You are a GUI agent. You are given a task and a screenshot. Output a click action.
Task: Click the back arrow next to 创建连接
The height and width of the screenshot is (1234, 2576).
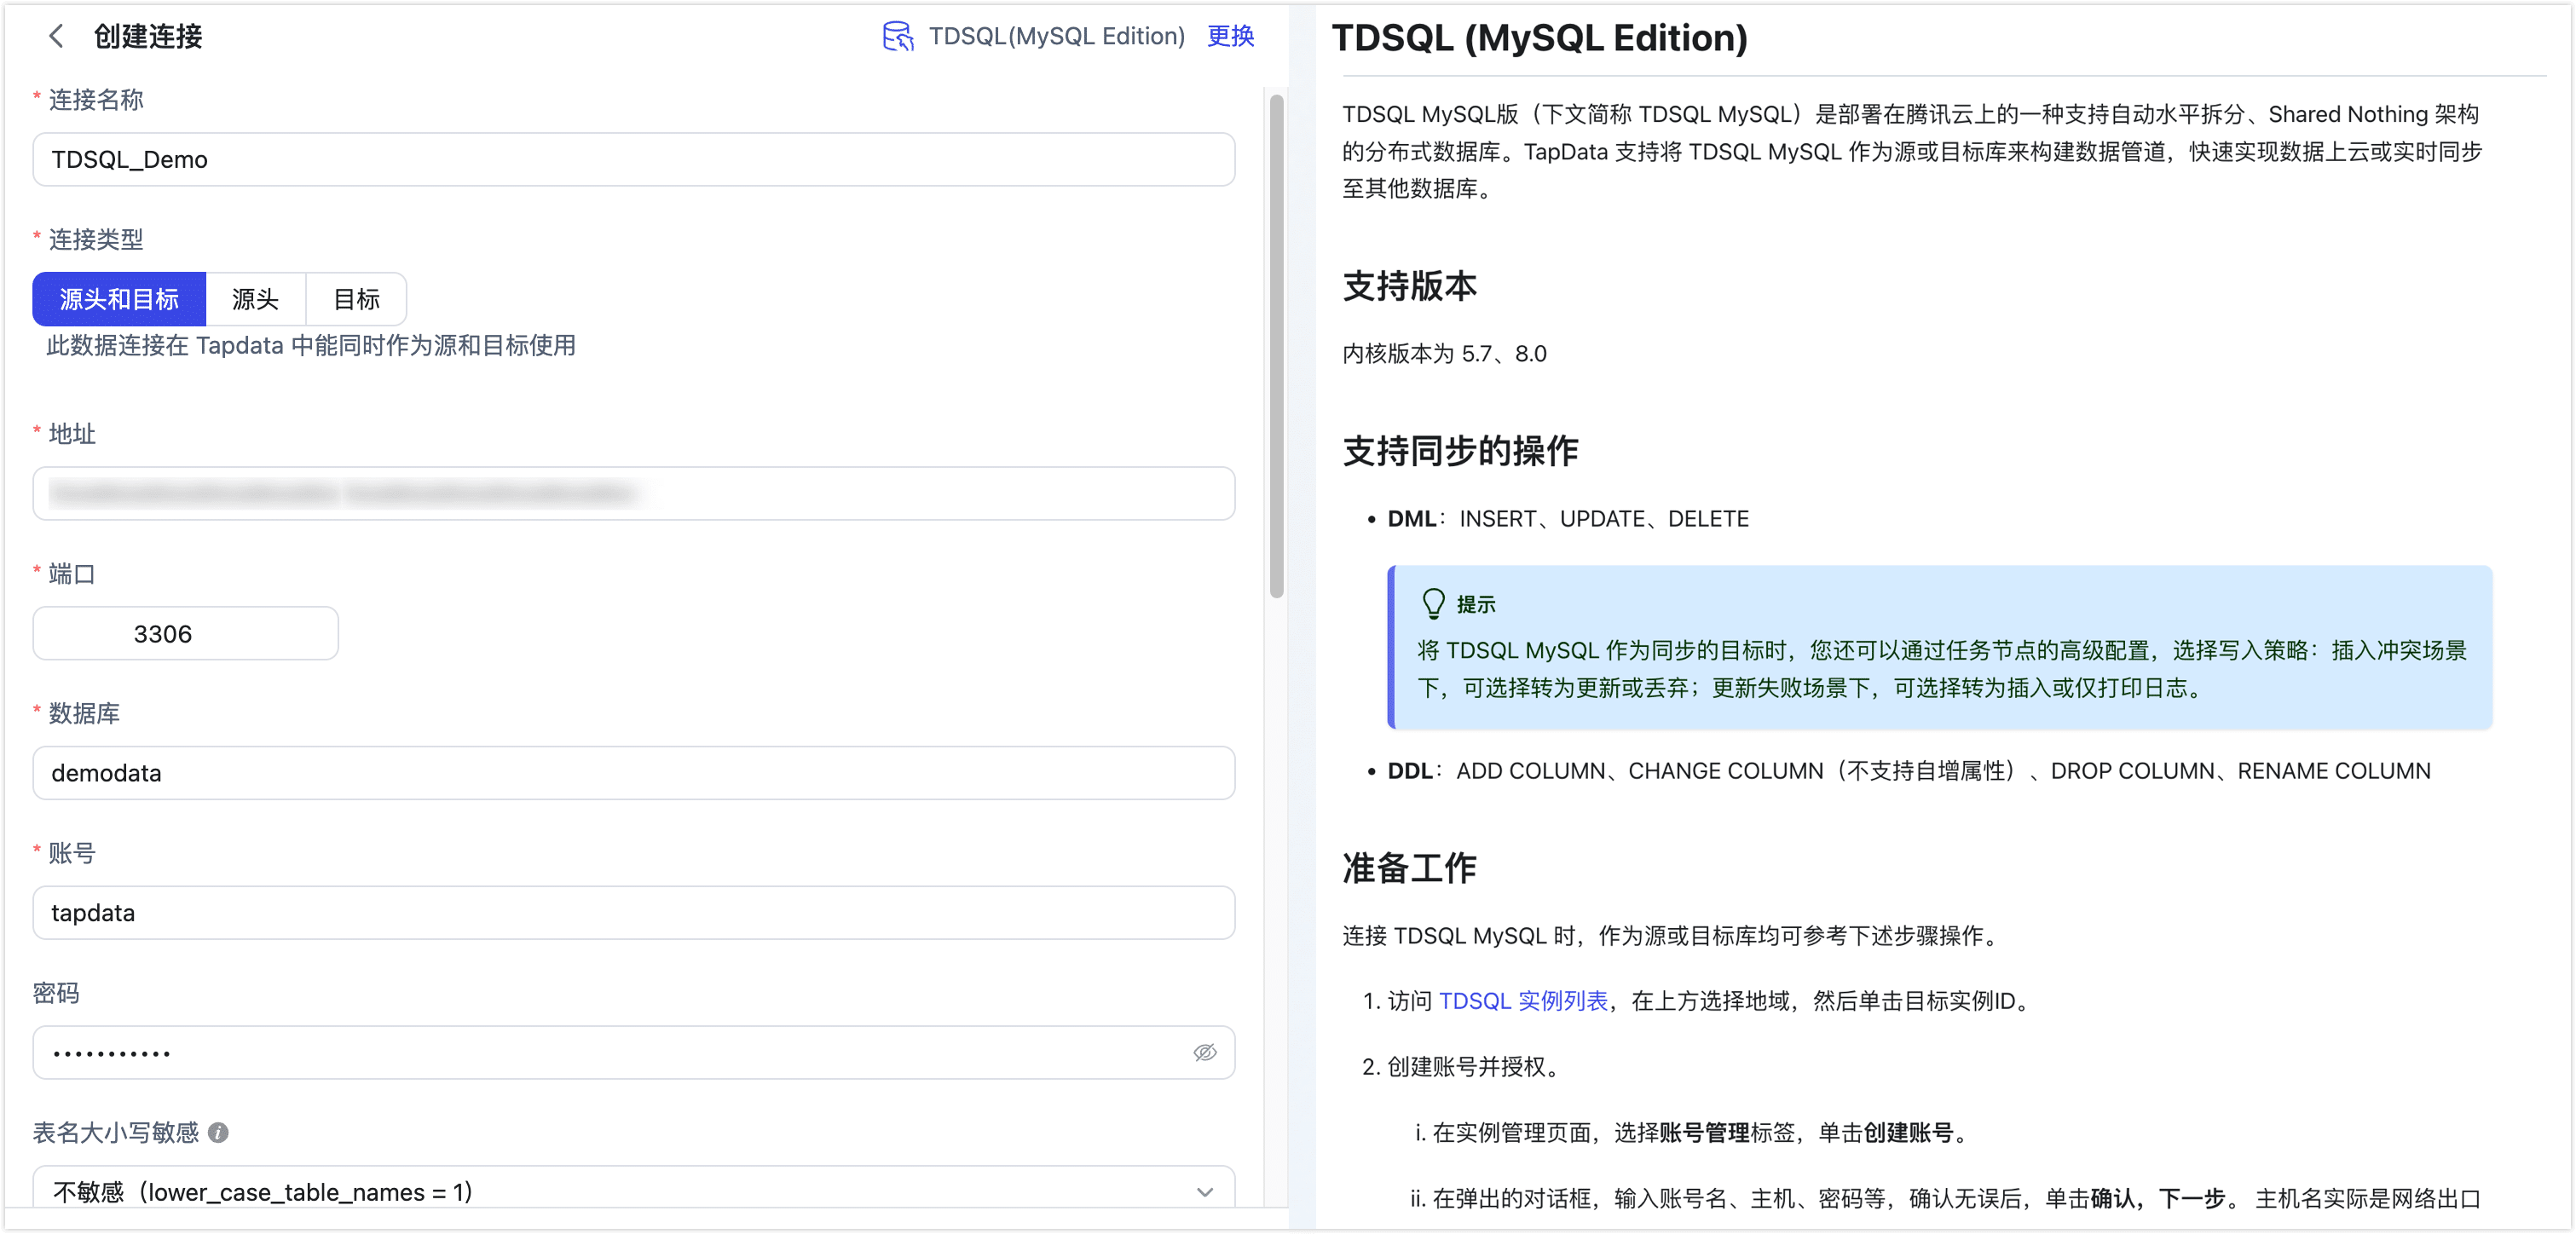[x=56, y=37]
